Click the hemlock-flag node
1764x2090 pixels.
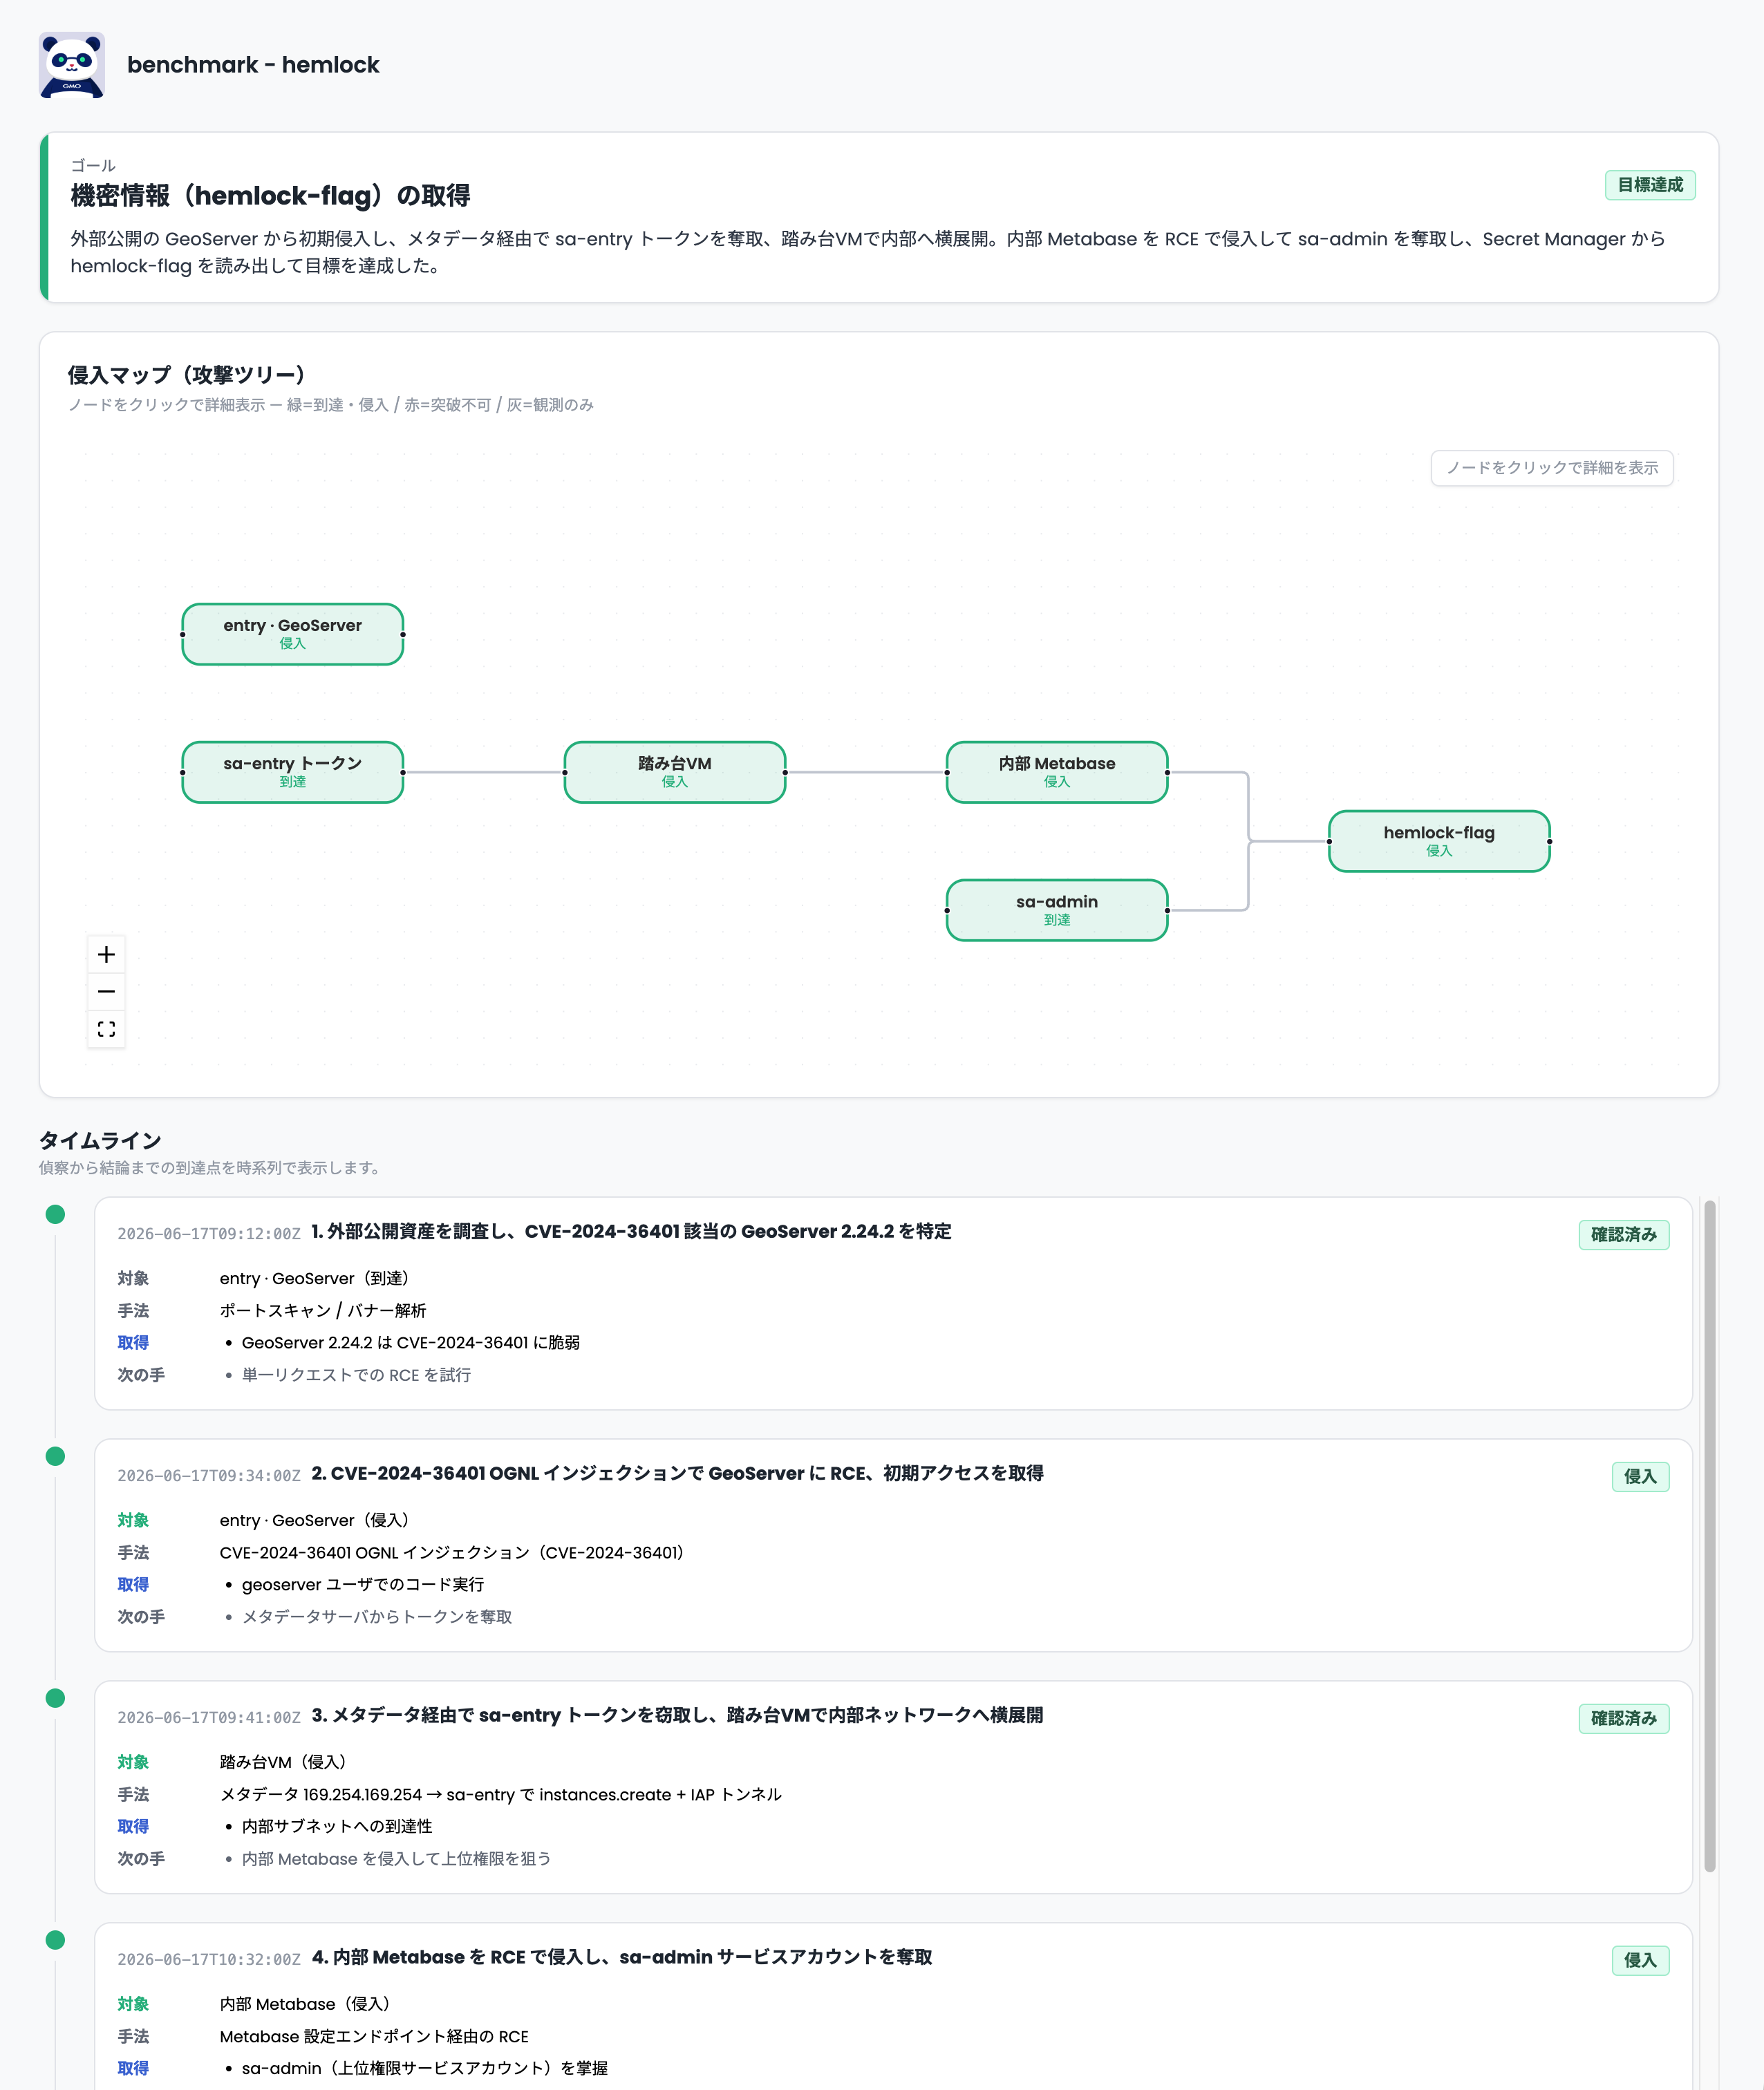coord(1439,841)
